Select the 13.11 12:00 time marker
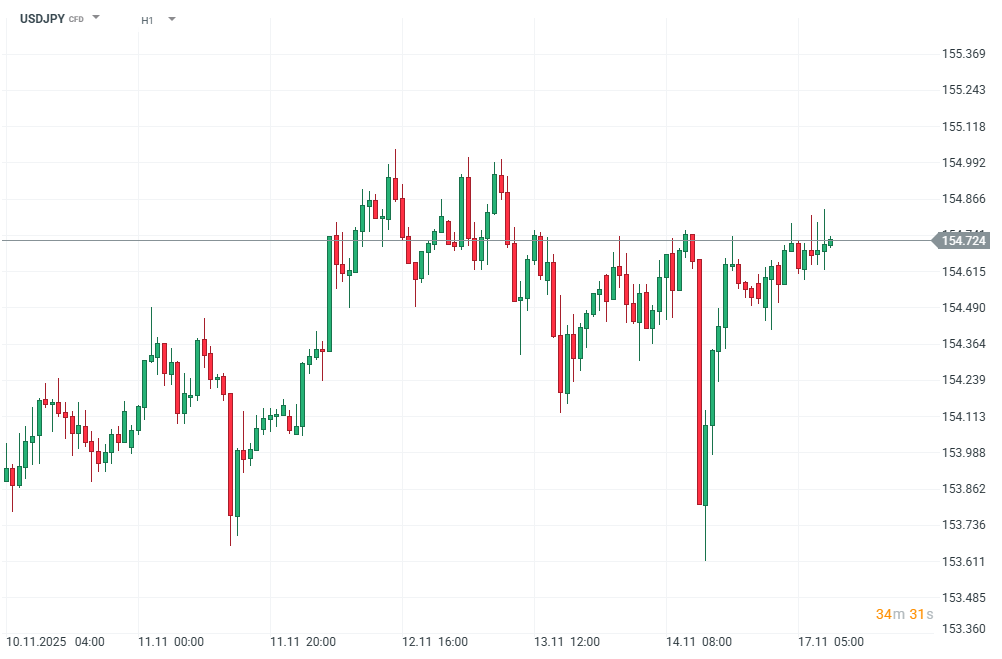1002x659 pixels. pos(567,641)
